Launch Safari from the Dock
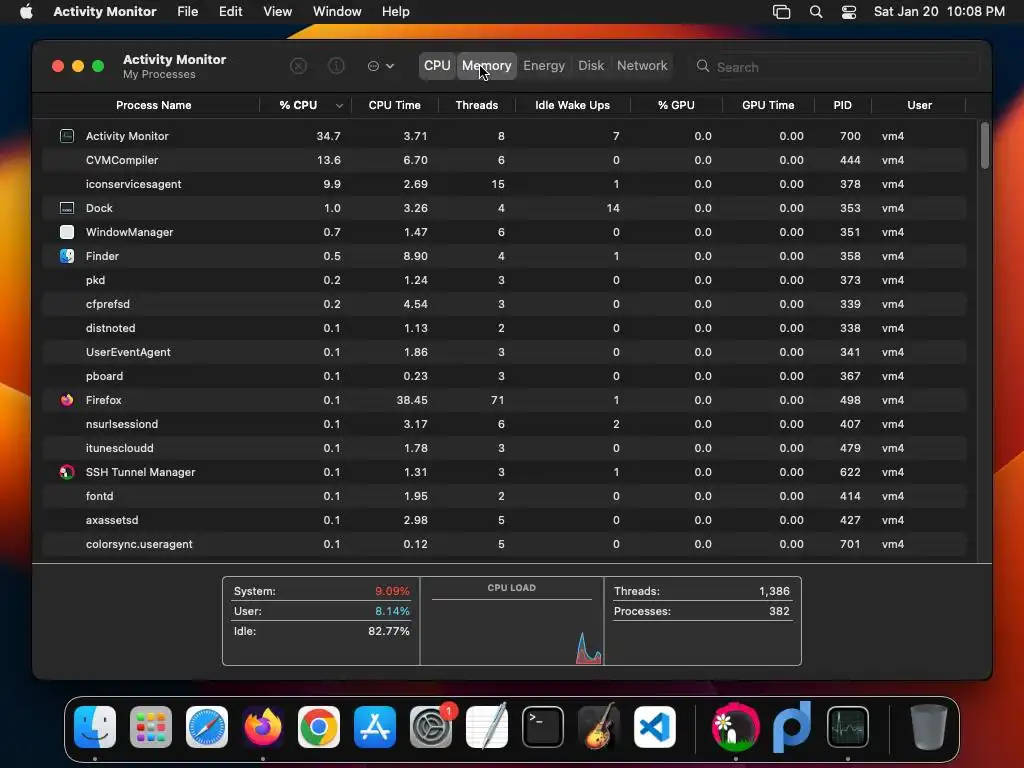 (x=207, y=727)
